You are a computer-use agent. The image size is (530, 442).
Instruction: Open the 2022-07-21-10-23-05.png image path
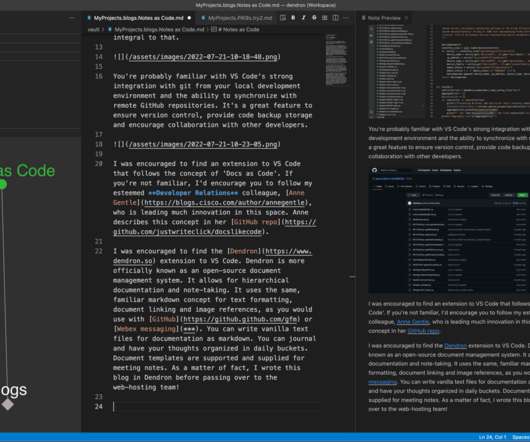click(x=203, y=144)
